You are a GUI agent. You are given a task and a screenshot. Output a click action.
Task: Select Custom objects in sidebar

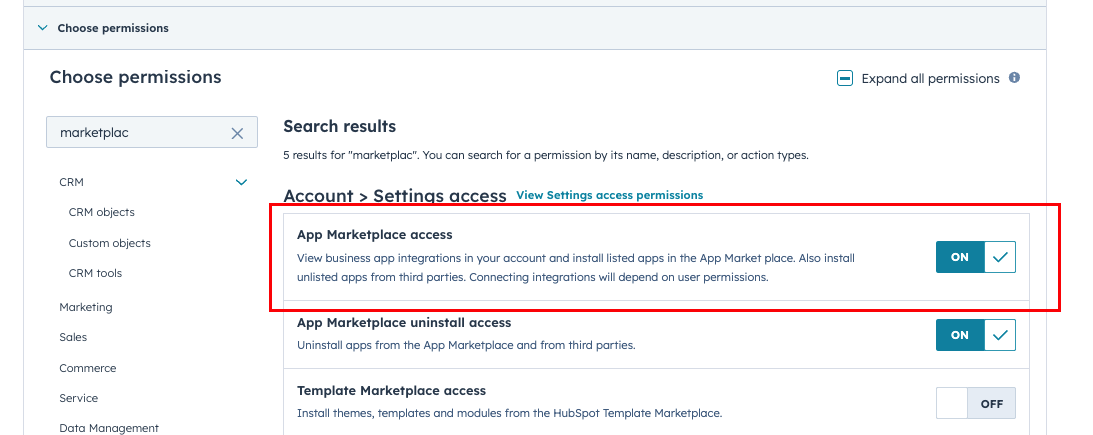[x=110, y=243]
